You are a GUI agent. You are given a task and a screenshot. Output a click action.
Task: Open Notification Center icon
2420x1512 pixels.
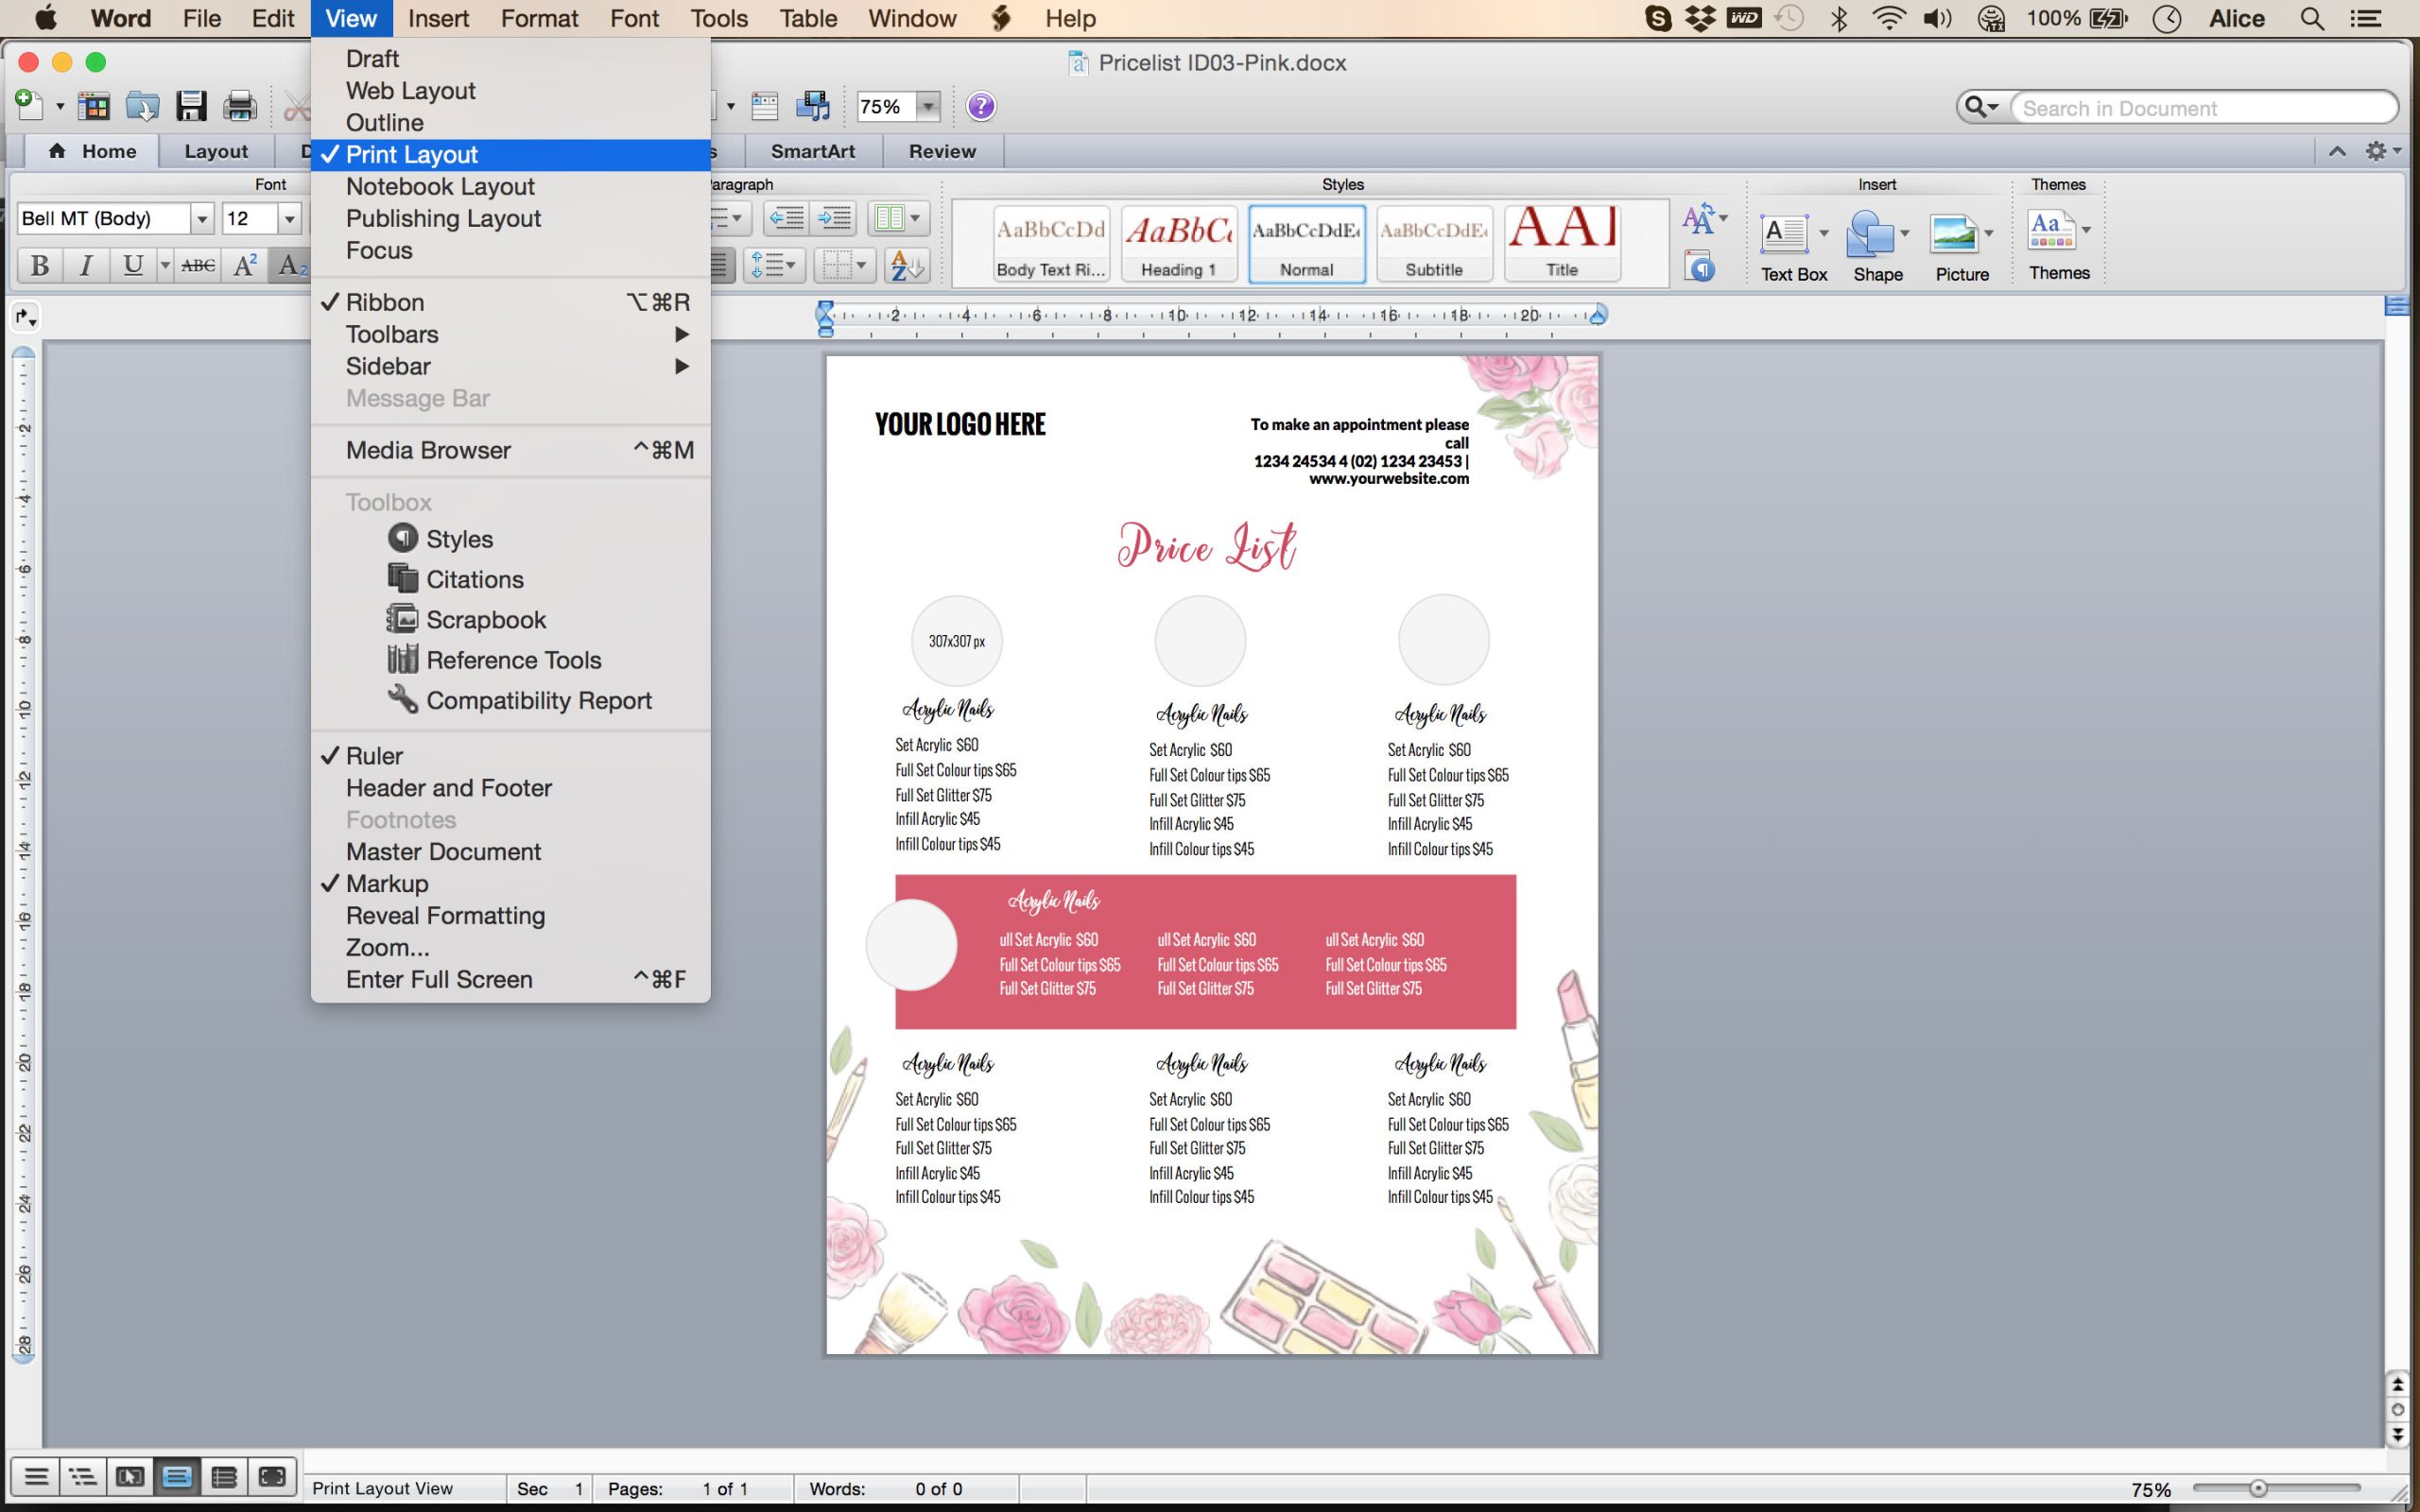2365,18
